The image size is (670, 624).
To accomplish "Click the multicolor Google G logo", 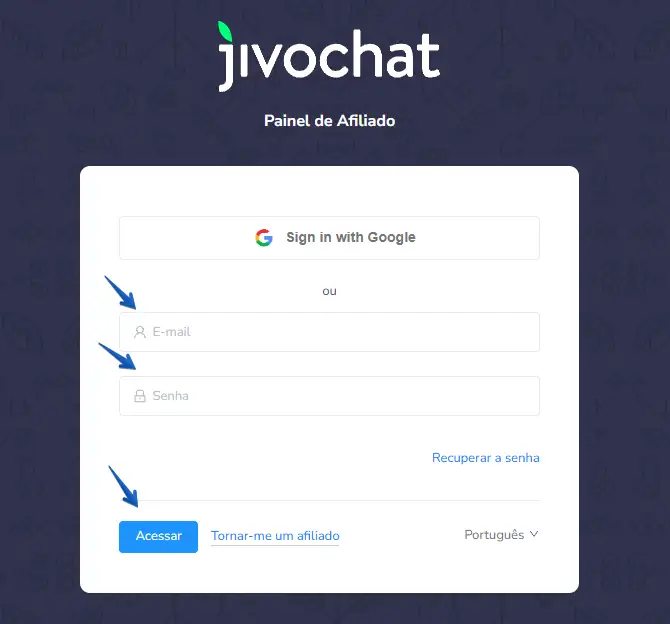I will 264,238.
